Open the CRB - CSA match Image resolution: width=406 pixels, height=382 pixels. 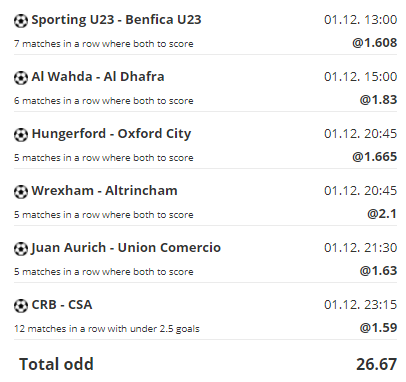click(x=62, y=305)
